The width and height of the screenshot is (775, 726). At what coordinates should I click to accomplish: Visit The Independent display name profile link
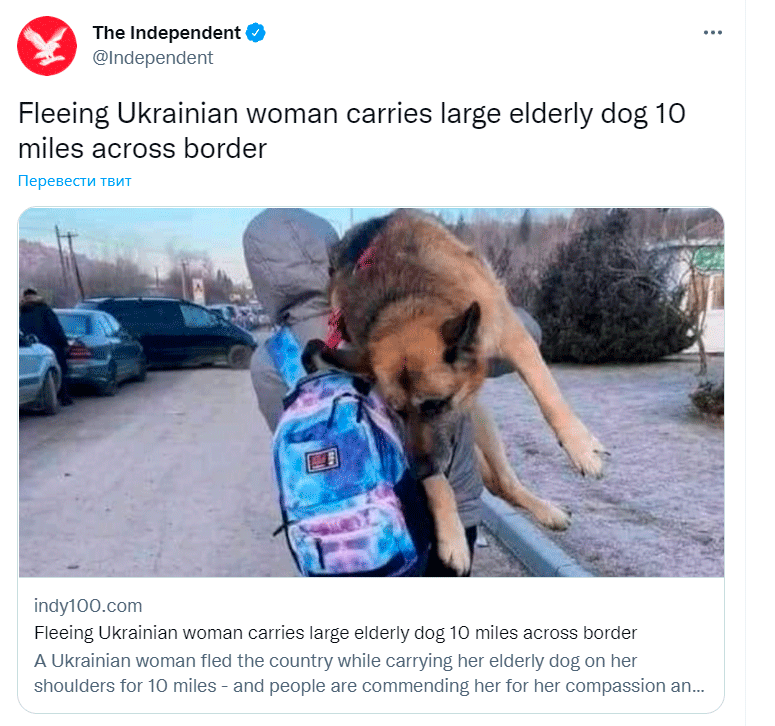point(167,33)
